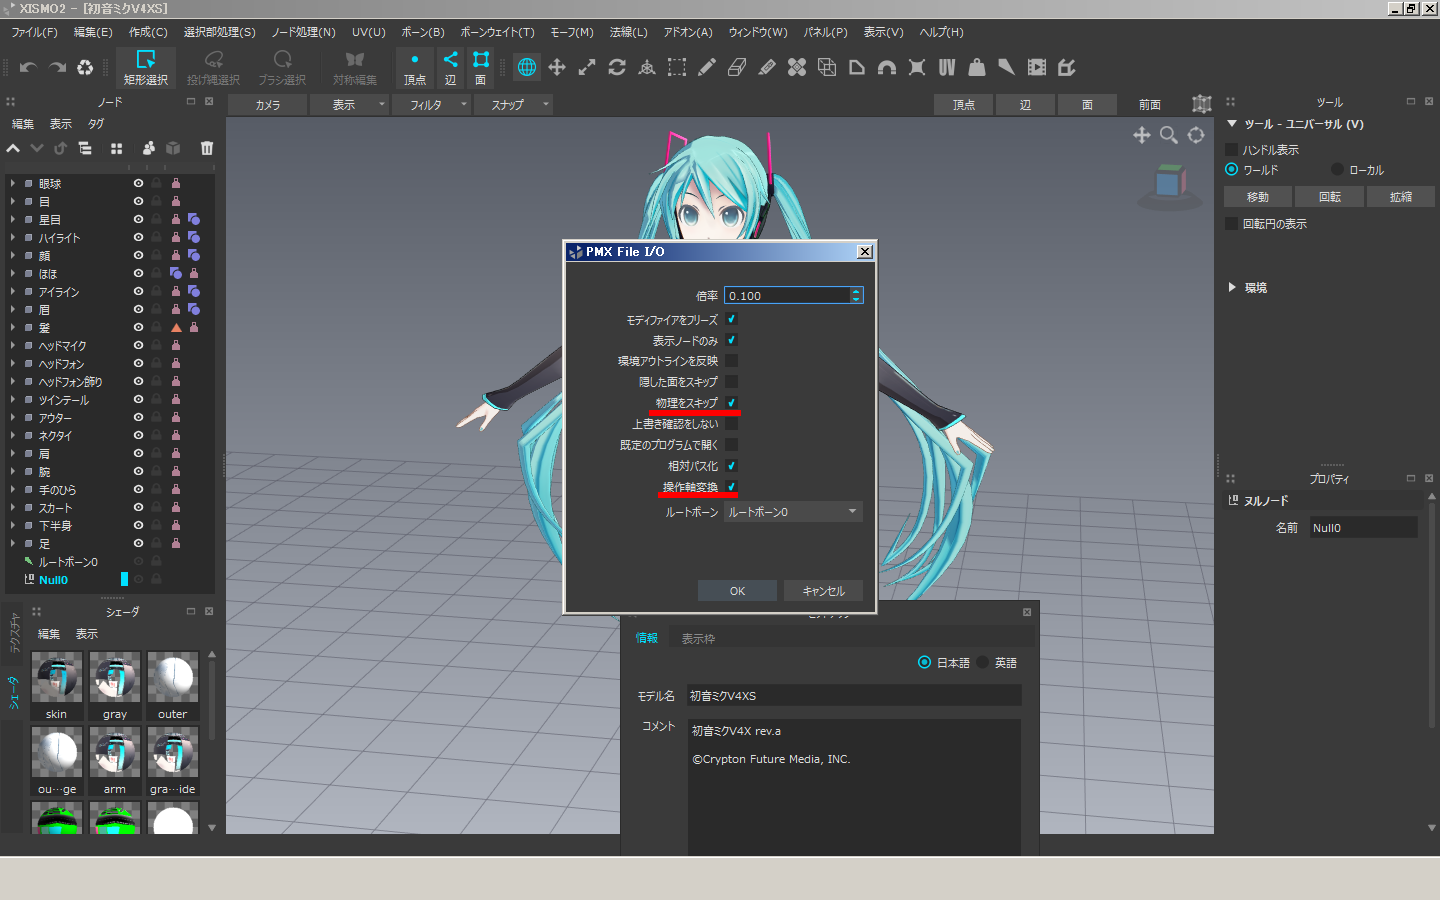The width and height of the screenshot is (1440, 900).
Task: Select the circular-arrows rotate tool icon
Action: coord(617,67)
